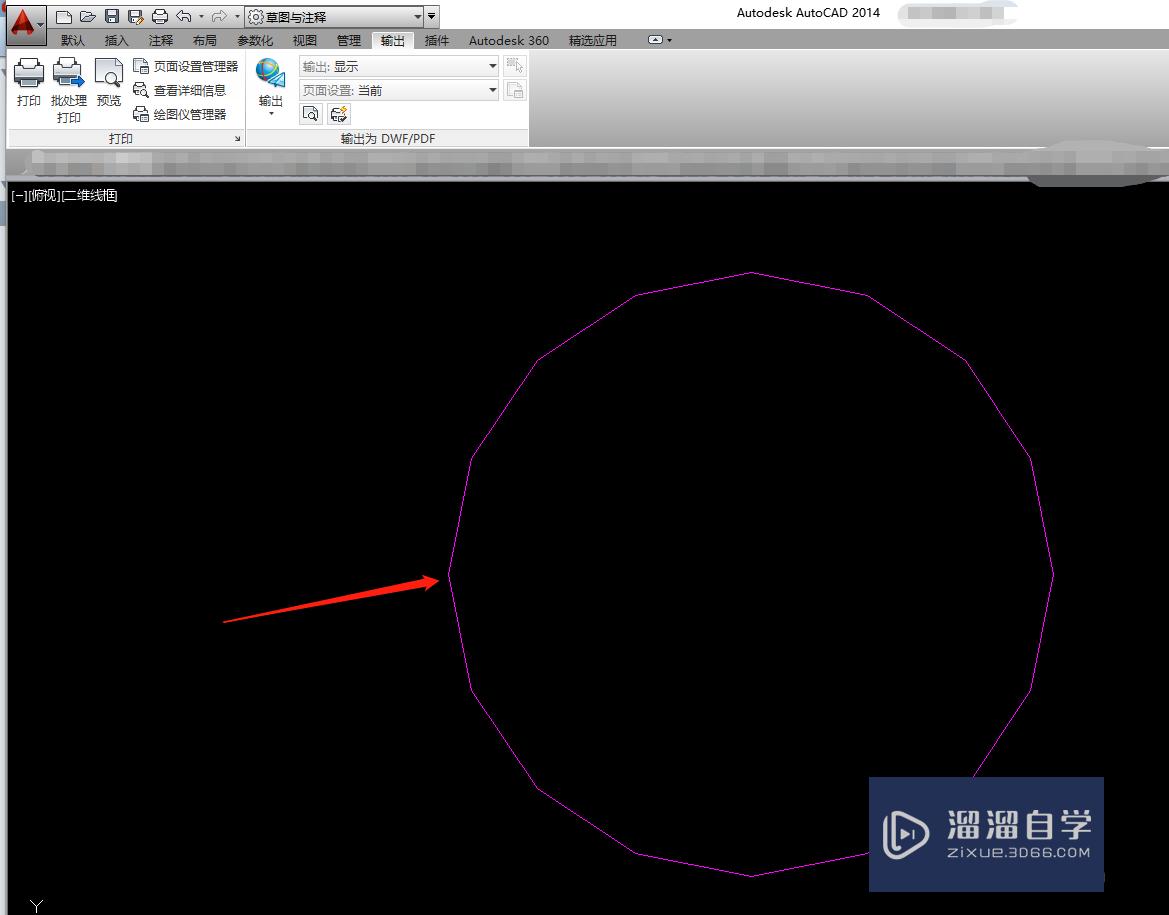
Task: Click the export preview magnifier icon
Action: (310, 113)
